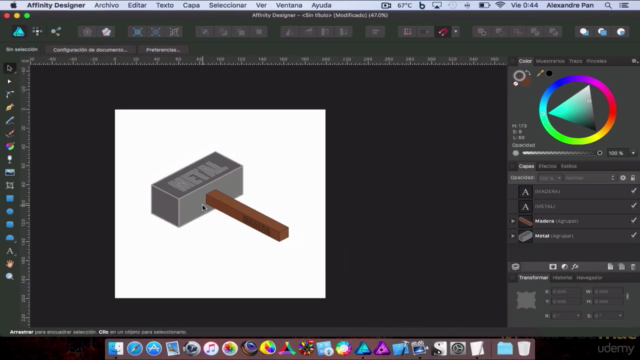
Task: Open the Seleccionar menu
Action: pyautogui.click(x=228, y=5)
